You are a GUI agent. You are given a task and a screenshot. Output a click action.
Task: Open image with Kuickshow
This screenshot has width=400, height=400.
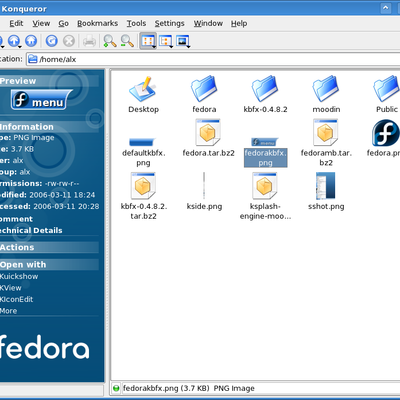point(19,276)
